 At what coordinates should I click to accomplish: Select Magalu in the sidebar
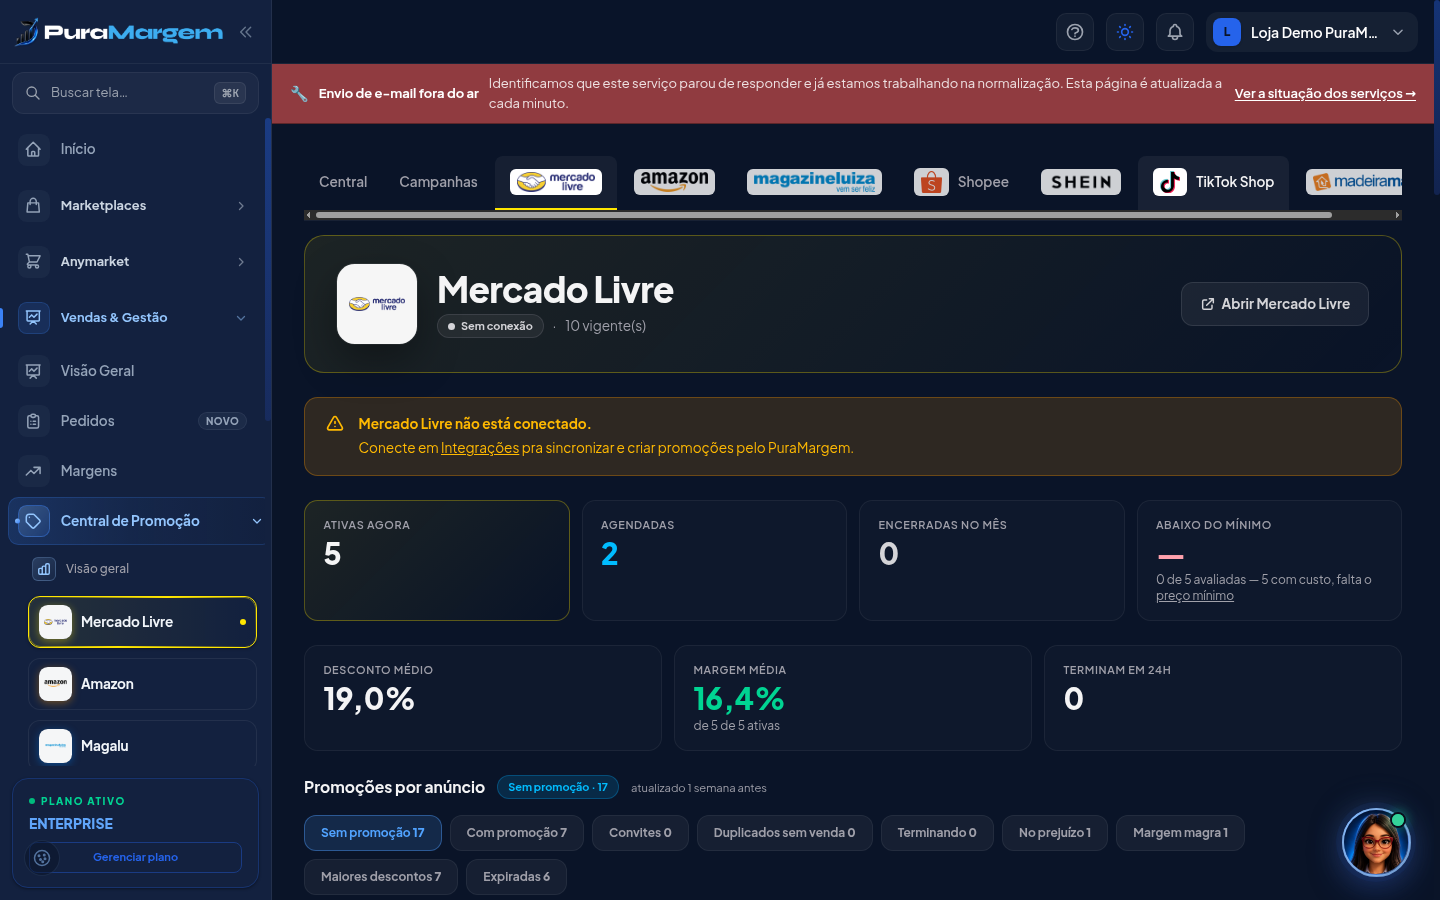point(142,745)
